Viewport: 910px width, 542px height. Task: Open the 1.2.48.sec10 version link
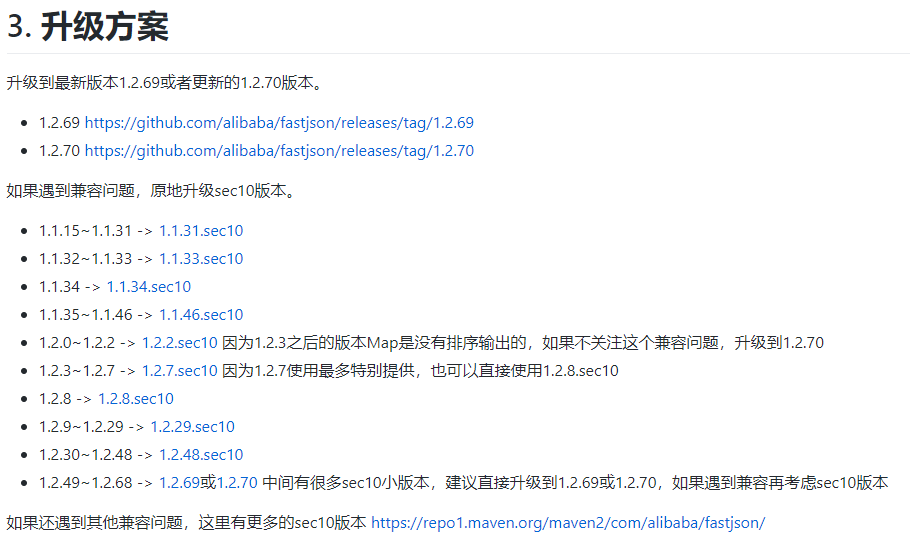201,454
